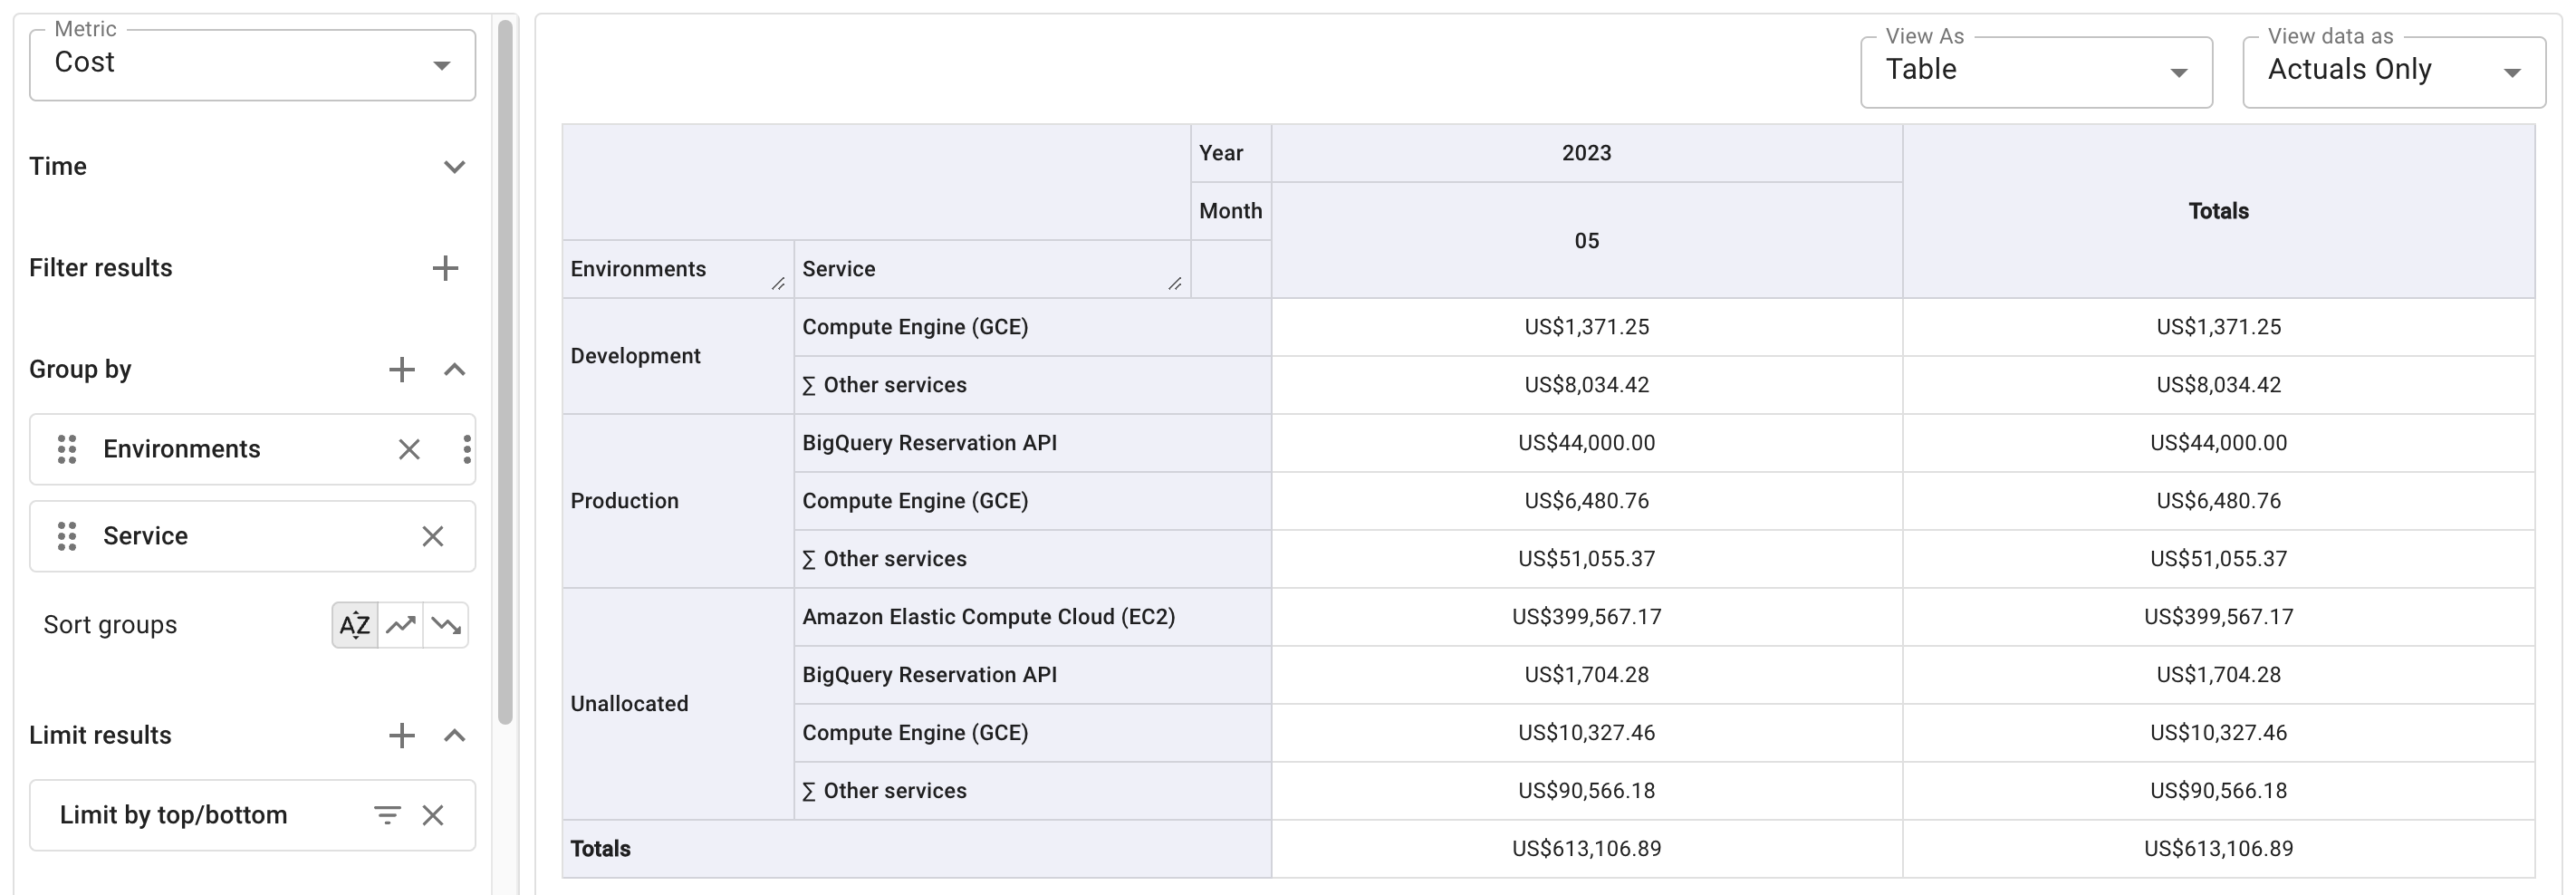Select the Unallocated environment row
The image size is (2576, 895).
click(678, 704)
